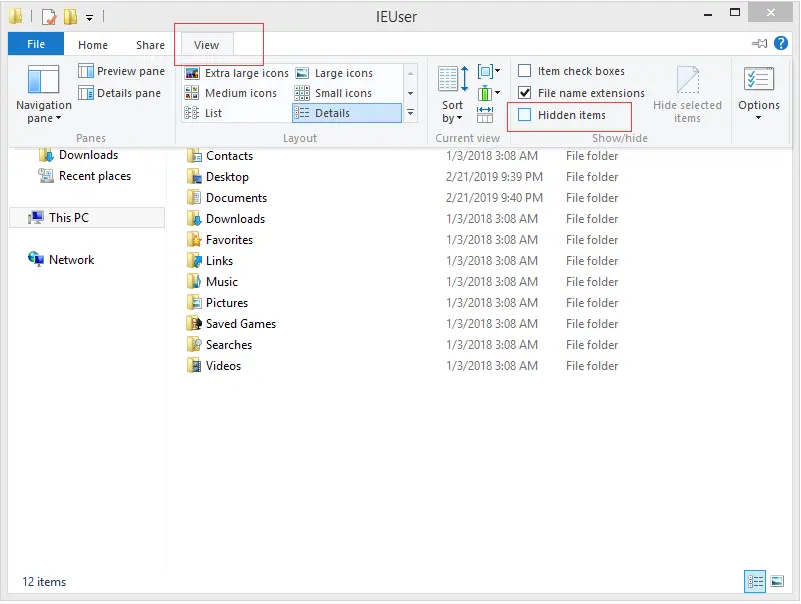This screenshot has height=604, width=801.
Task: Click the title bar folder icon
Action: (x=16, y=16)
